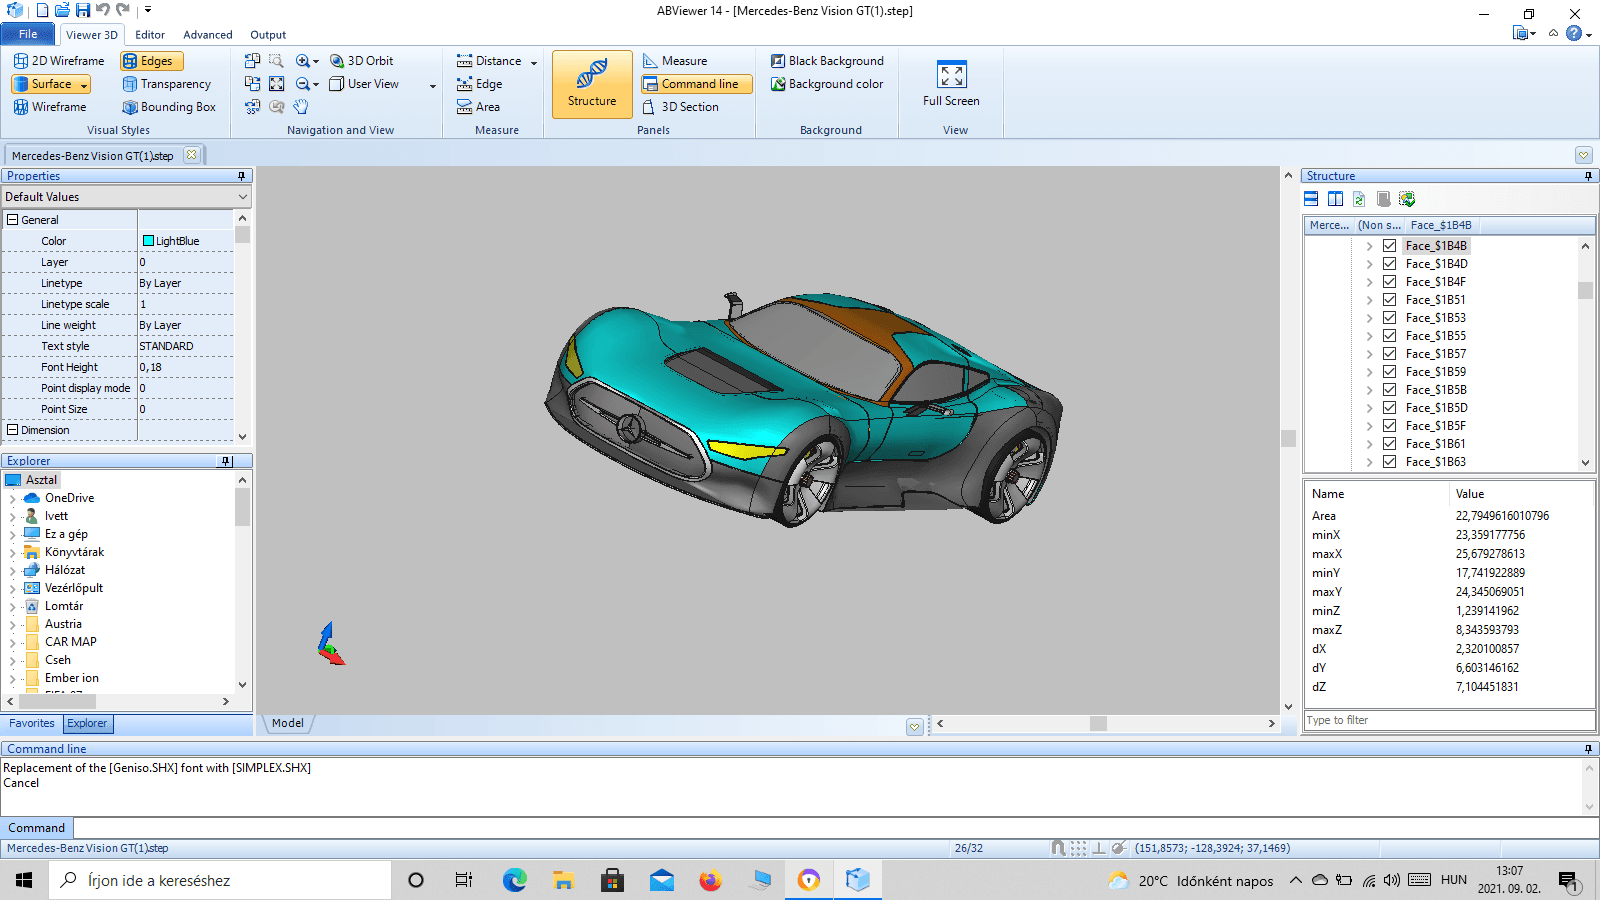This screenshot has height=900, width=1600.
Task: Click the Zoom Out magnifier icon
Action: point(303,84)
